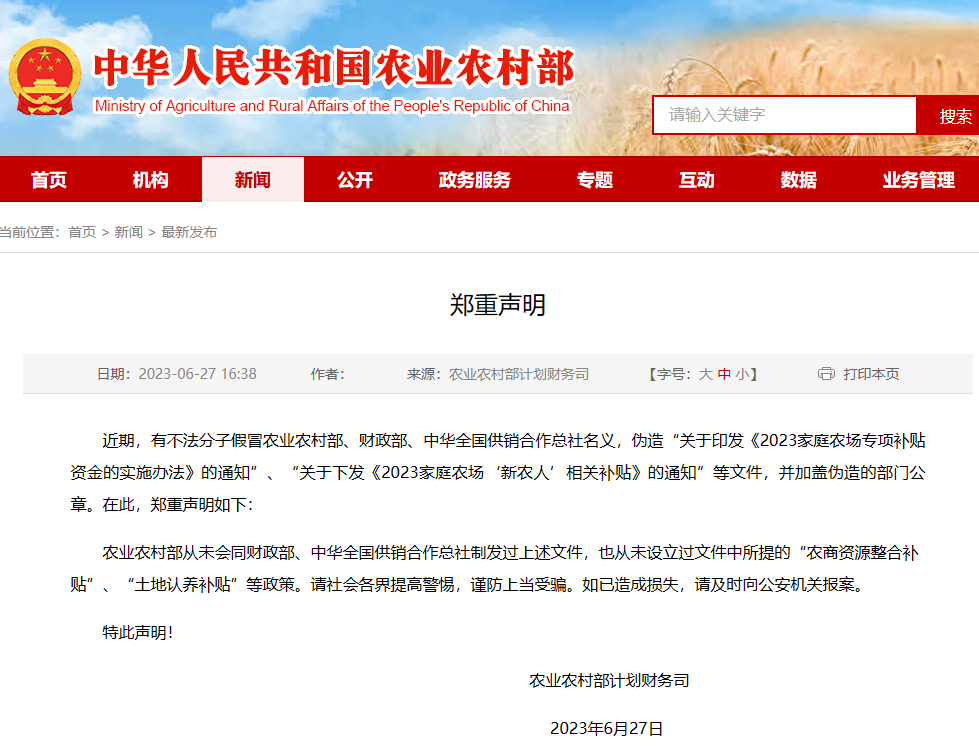Open the 业务管理 navigation item
This screenshot has height=751, width=979.
pos(918,180)
